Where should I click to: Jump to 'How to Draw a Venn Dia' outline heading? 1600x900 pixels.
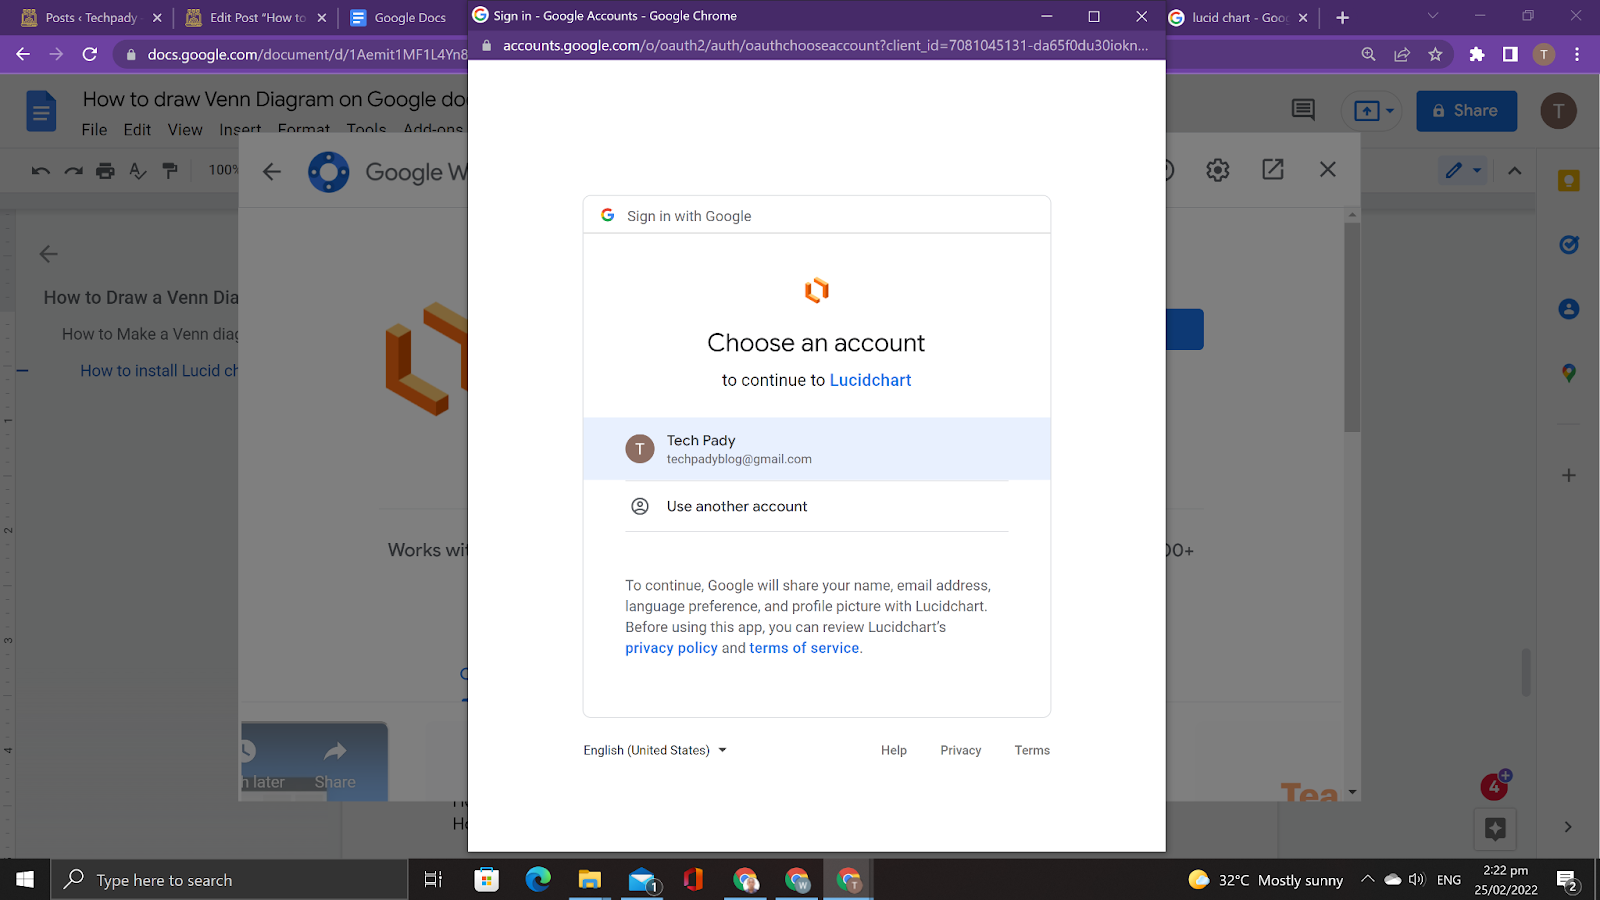click(x=141, y=298)
